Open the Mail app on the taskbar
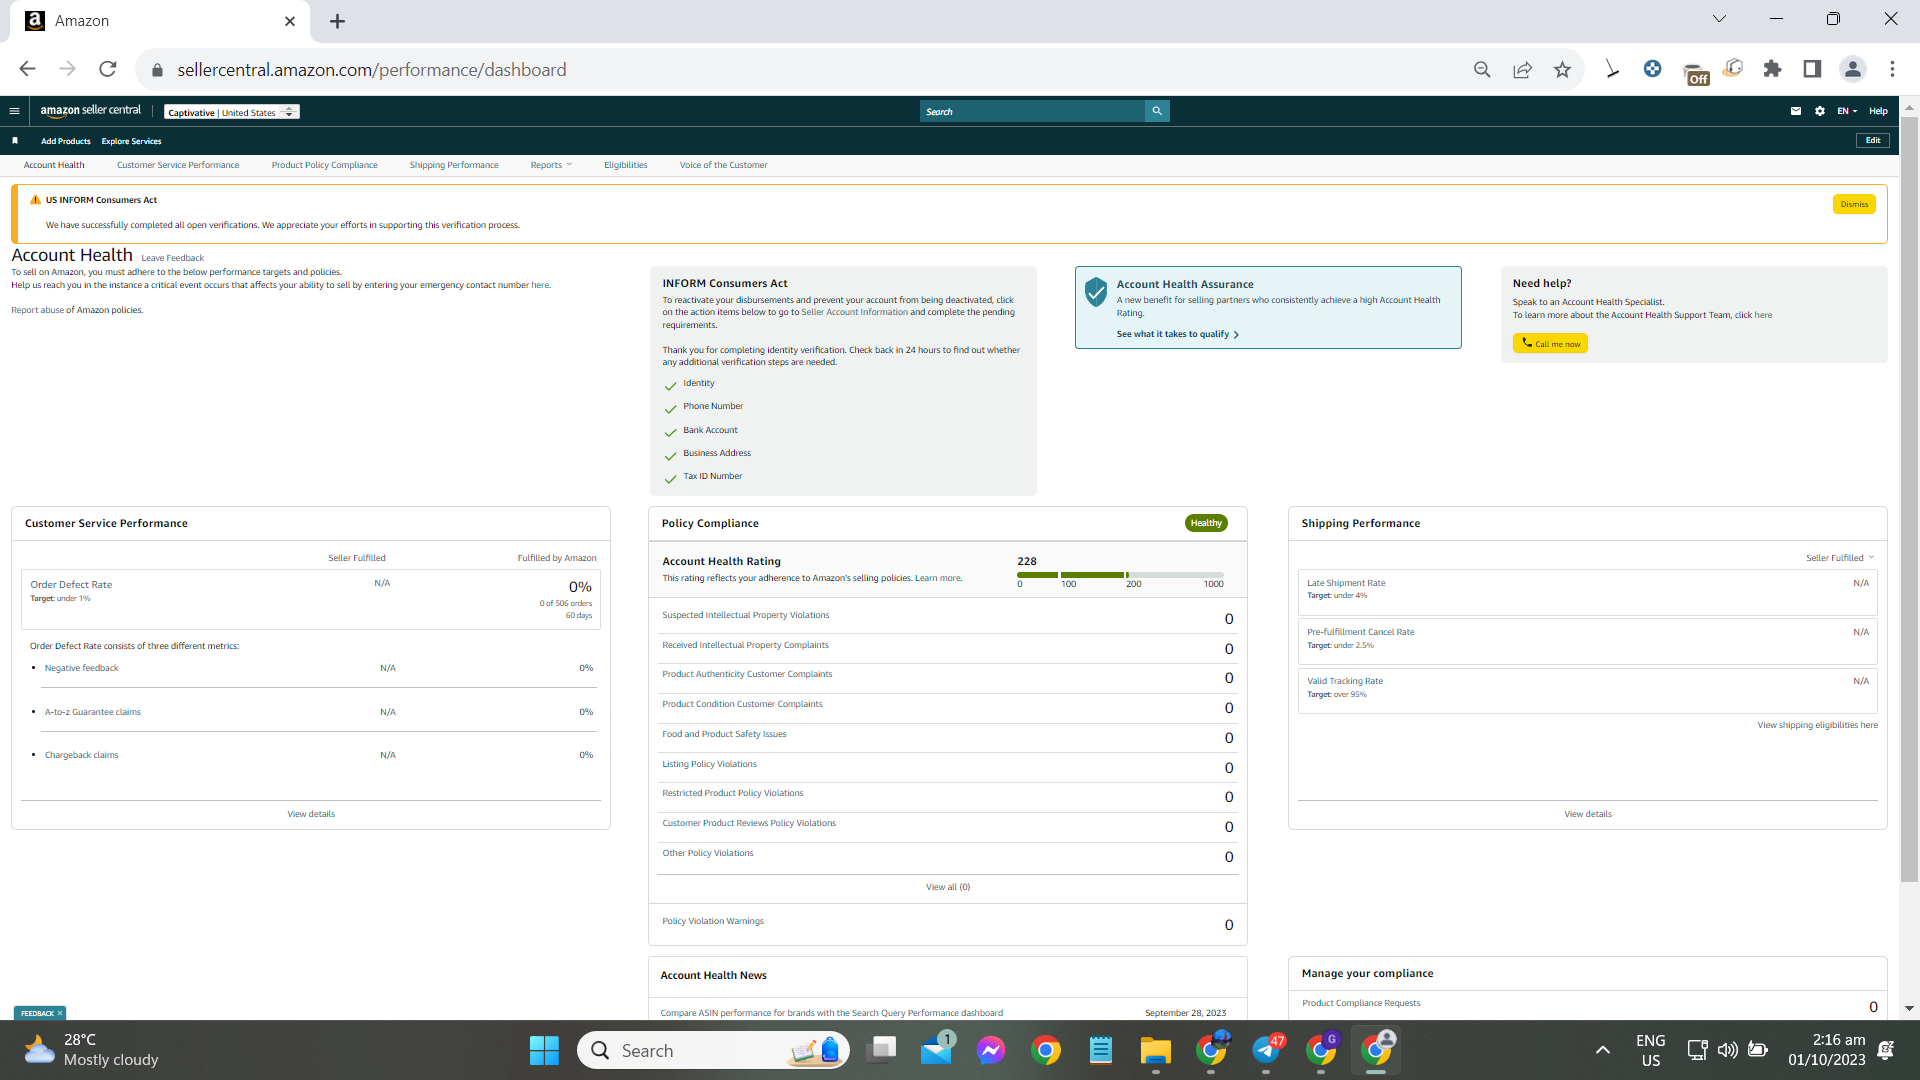Screen dimensions: 1920x1080 click(x=937, y=1050)
